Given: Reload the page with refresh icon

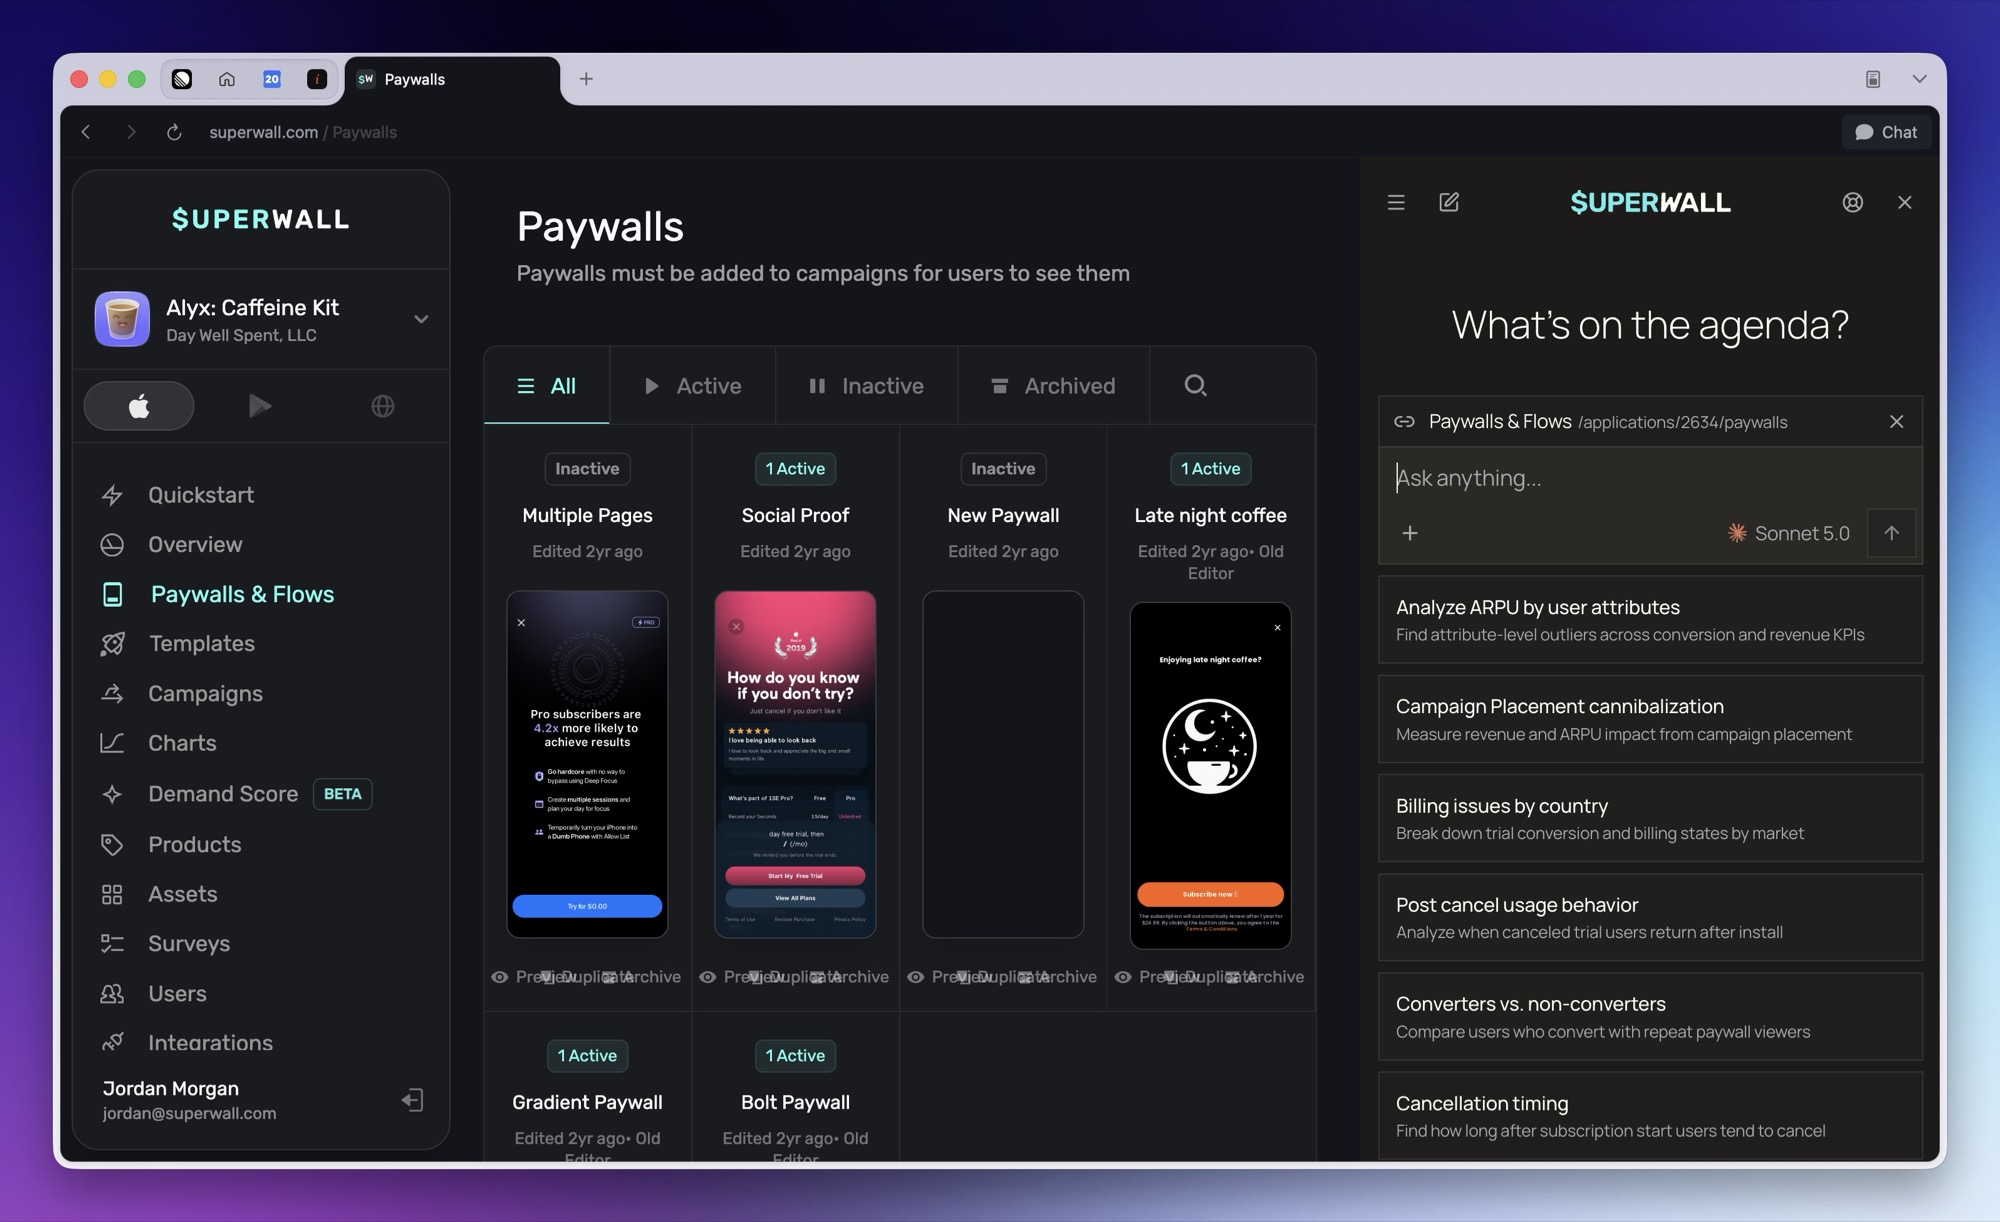Looking at the screenshot, I should pyautogui.click(x=174, y=132).
